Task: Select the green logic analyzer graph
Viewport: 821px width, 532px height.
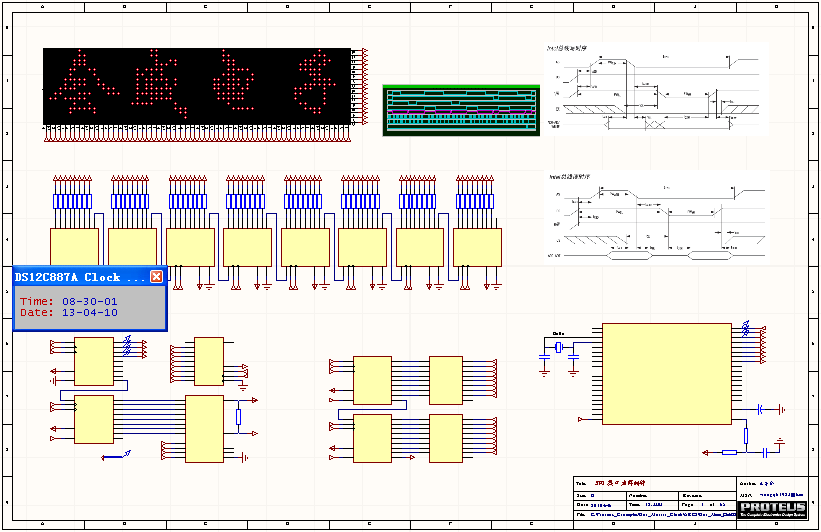Action: click(x=460, y=110)
